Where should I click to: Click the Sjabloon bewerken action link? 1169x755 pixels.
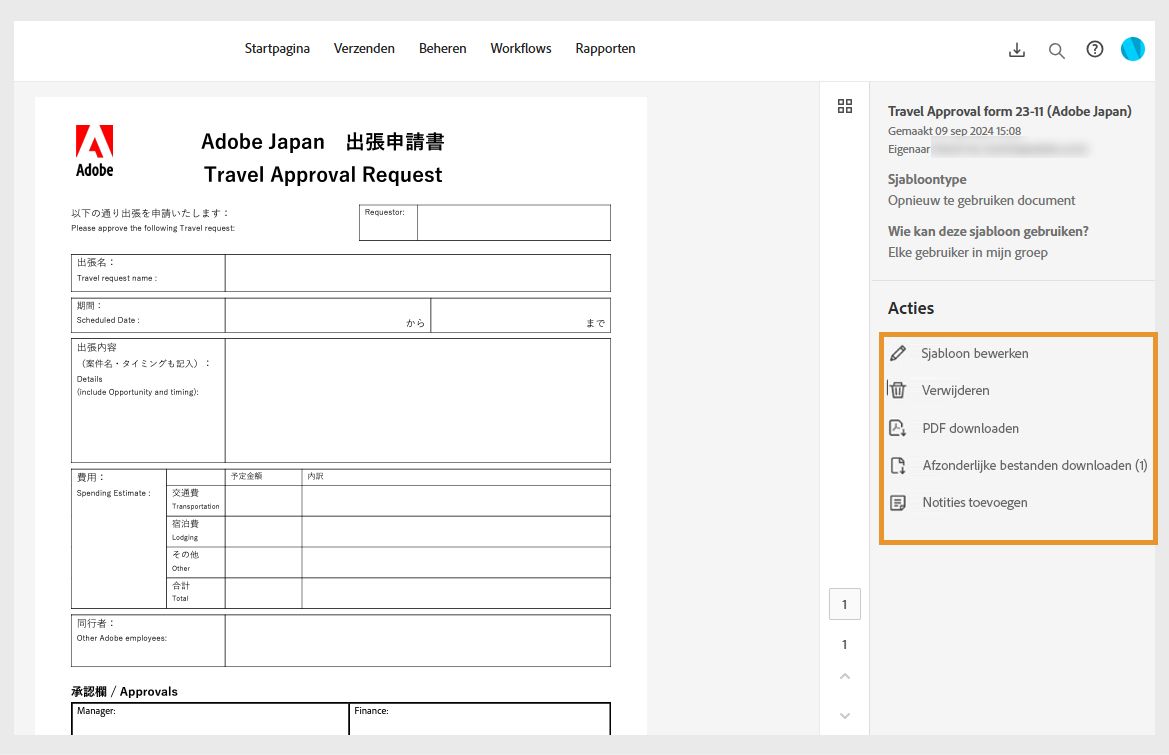point(975,353)
